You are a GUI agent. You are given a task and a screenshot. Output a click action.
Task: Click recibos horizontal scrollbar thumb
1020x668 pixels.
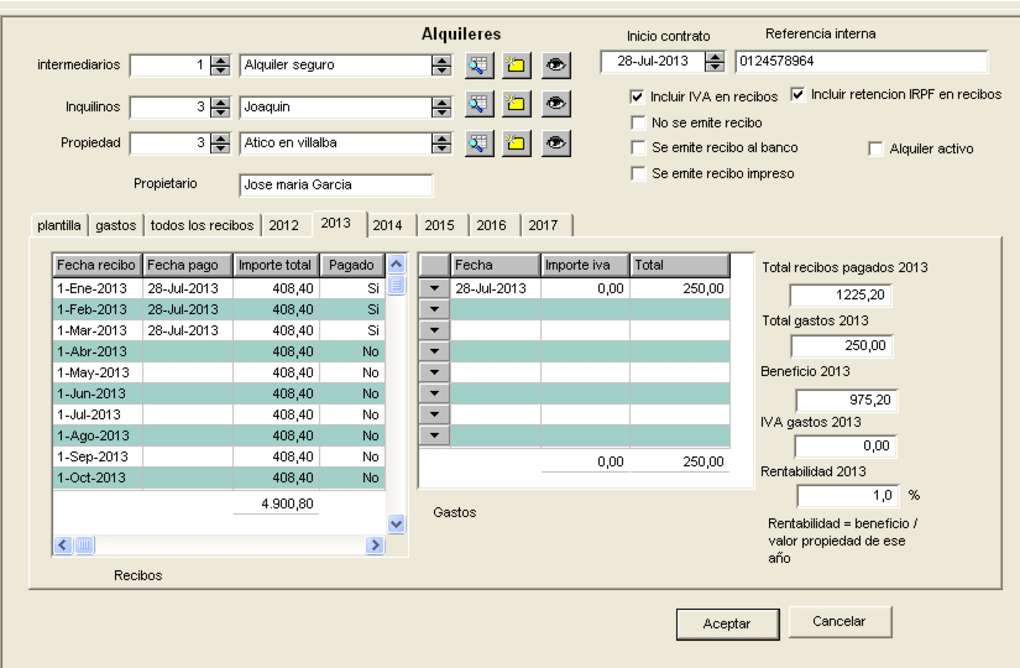pos(85,545)
